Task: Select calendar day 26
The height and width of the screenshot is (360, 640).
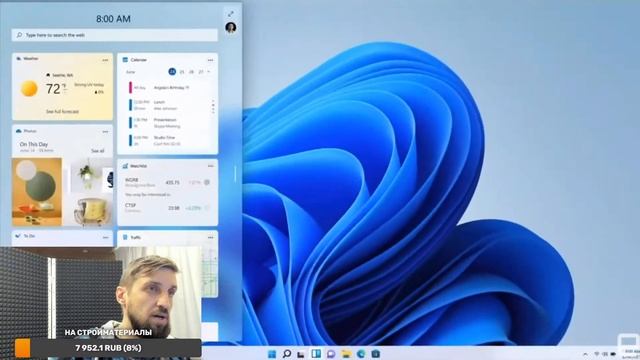Action: click(x=191, y=71)
